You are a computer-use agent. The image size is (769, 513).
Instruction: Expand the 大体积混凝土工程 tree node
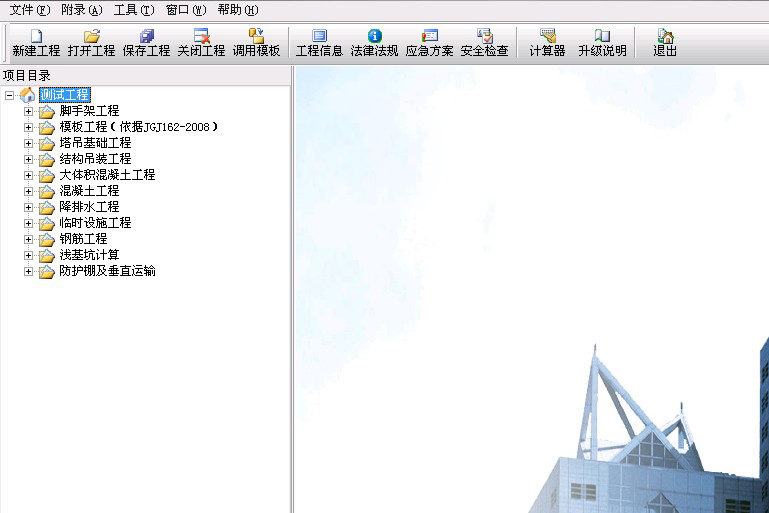(x=28, y=176)
